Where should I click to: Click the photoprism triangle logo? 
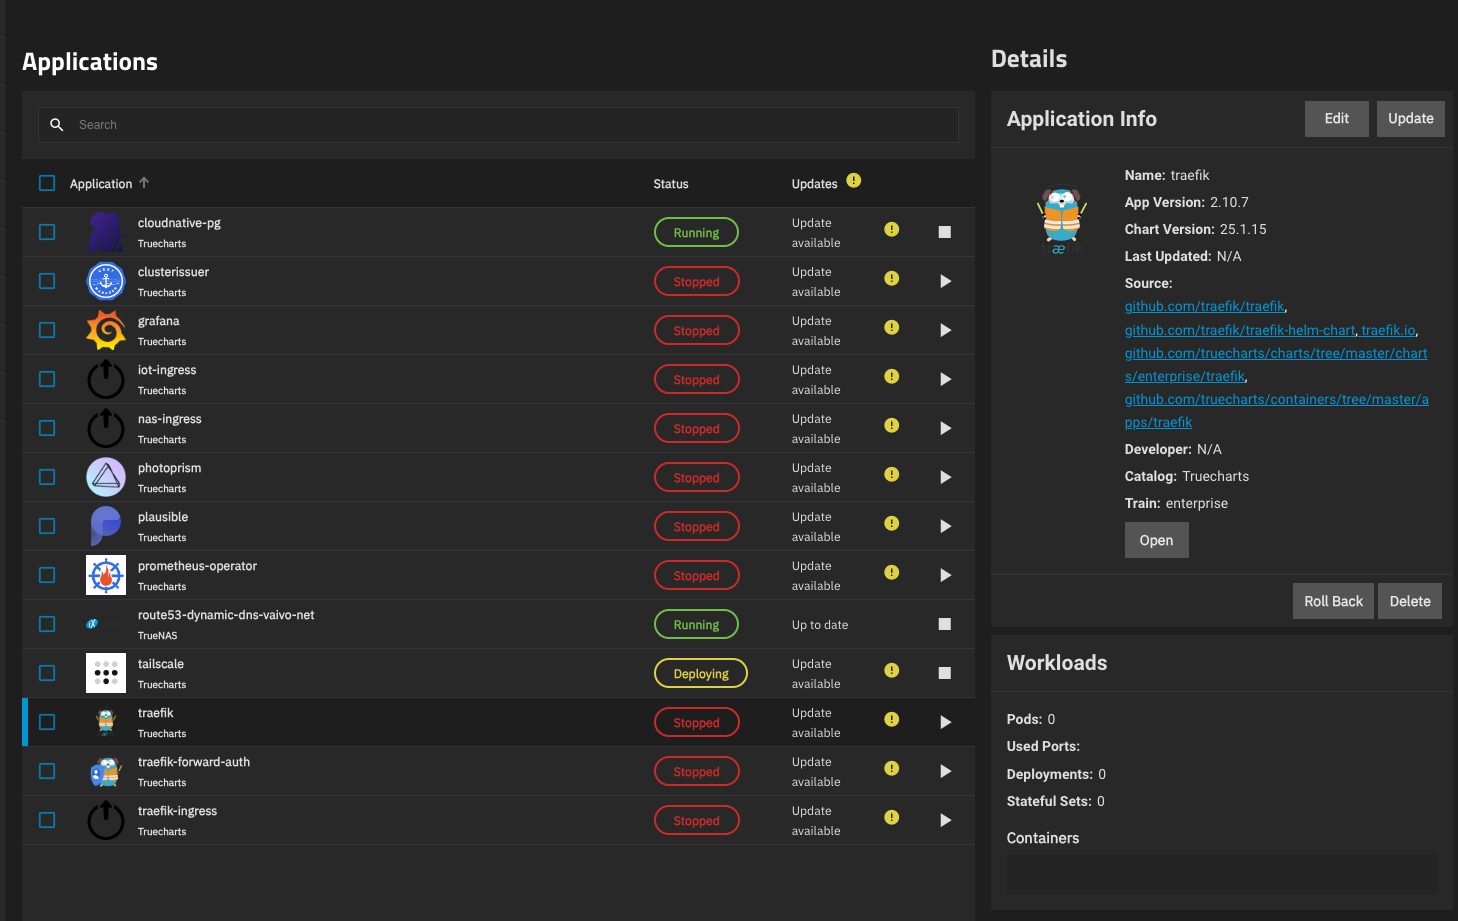point(106,477)
